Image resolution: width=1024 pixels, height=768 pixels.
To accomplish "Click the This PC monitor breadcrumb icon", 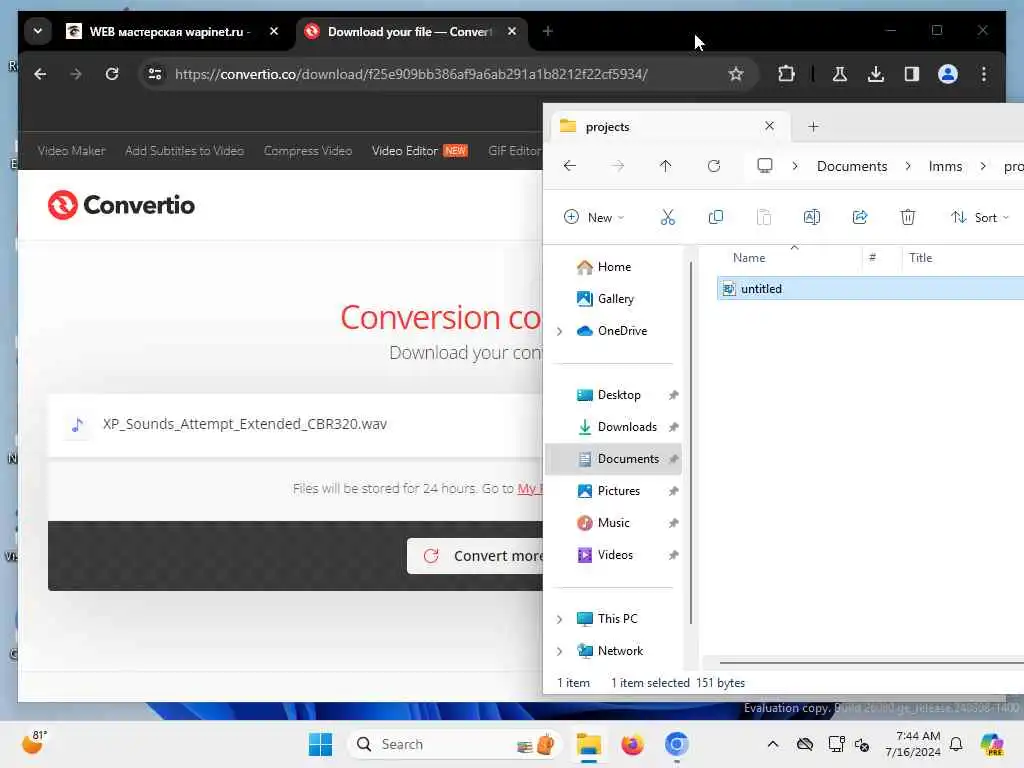I will point(765,166).
